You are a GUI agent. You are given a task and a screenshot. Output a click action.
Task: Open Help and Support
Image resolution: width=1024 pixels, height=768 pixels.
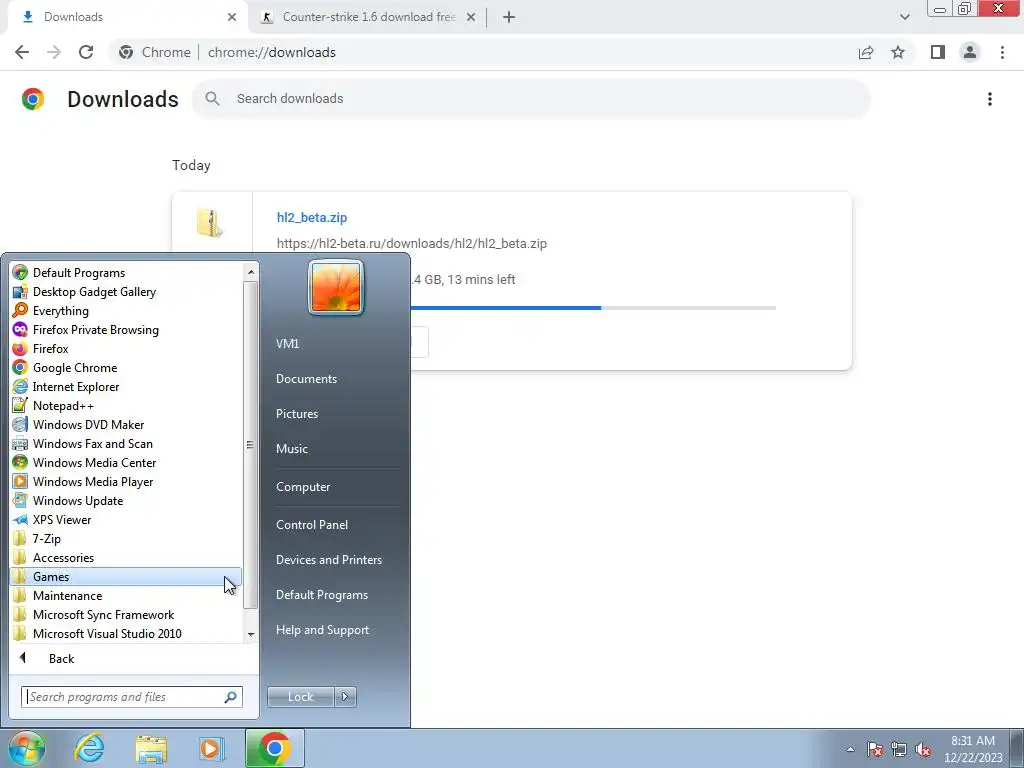[322, 630]
